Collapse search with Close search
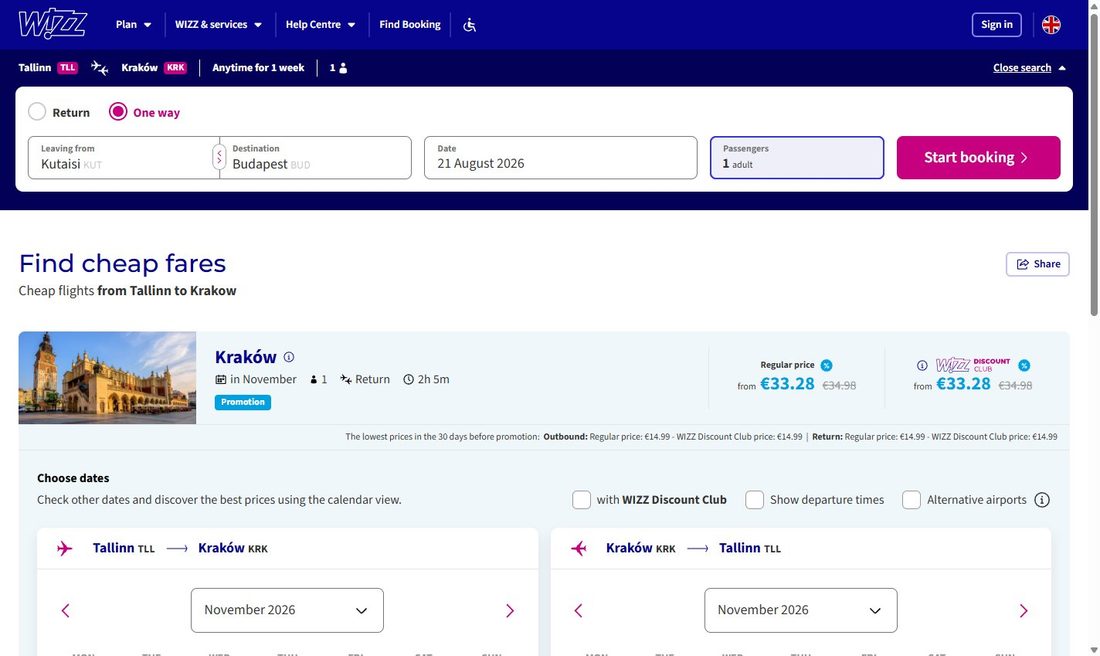This screenshot has height=656, width=1100. pyautogui.click(x=1029, y=68)
